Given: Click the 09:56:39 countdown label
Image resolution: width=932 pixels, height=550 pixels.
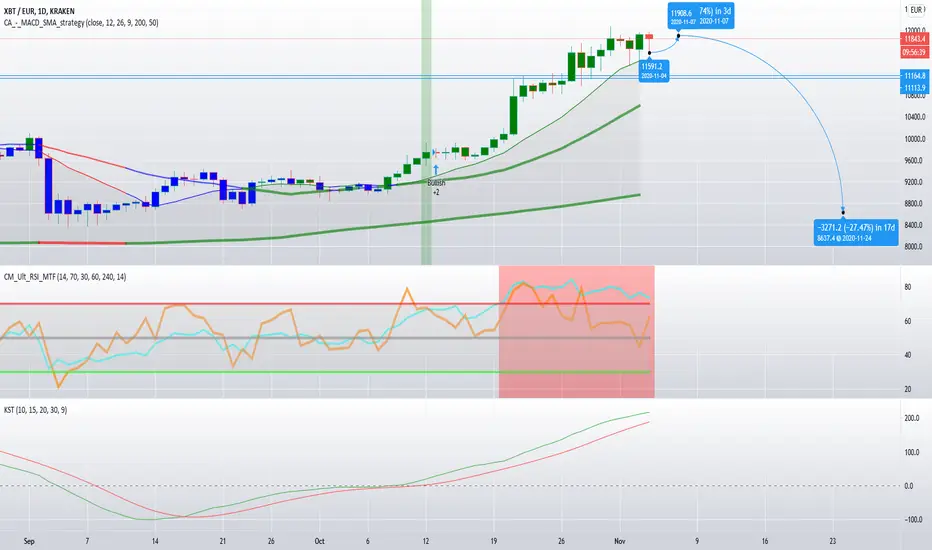Looking at the screenshot, I should [x=914, y=52].
